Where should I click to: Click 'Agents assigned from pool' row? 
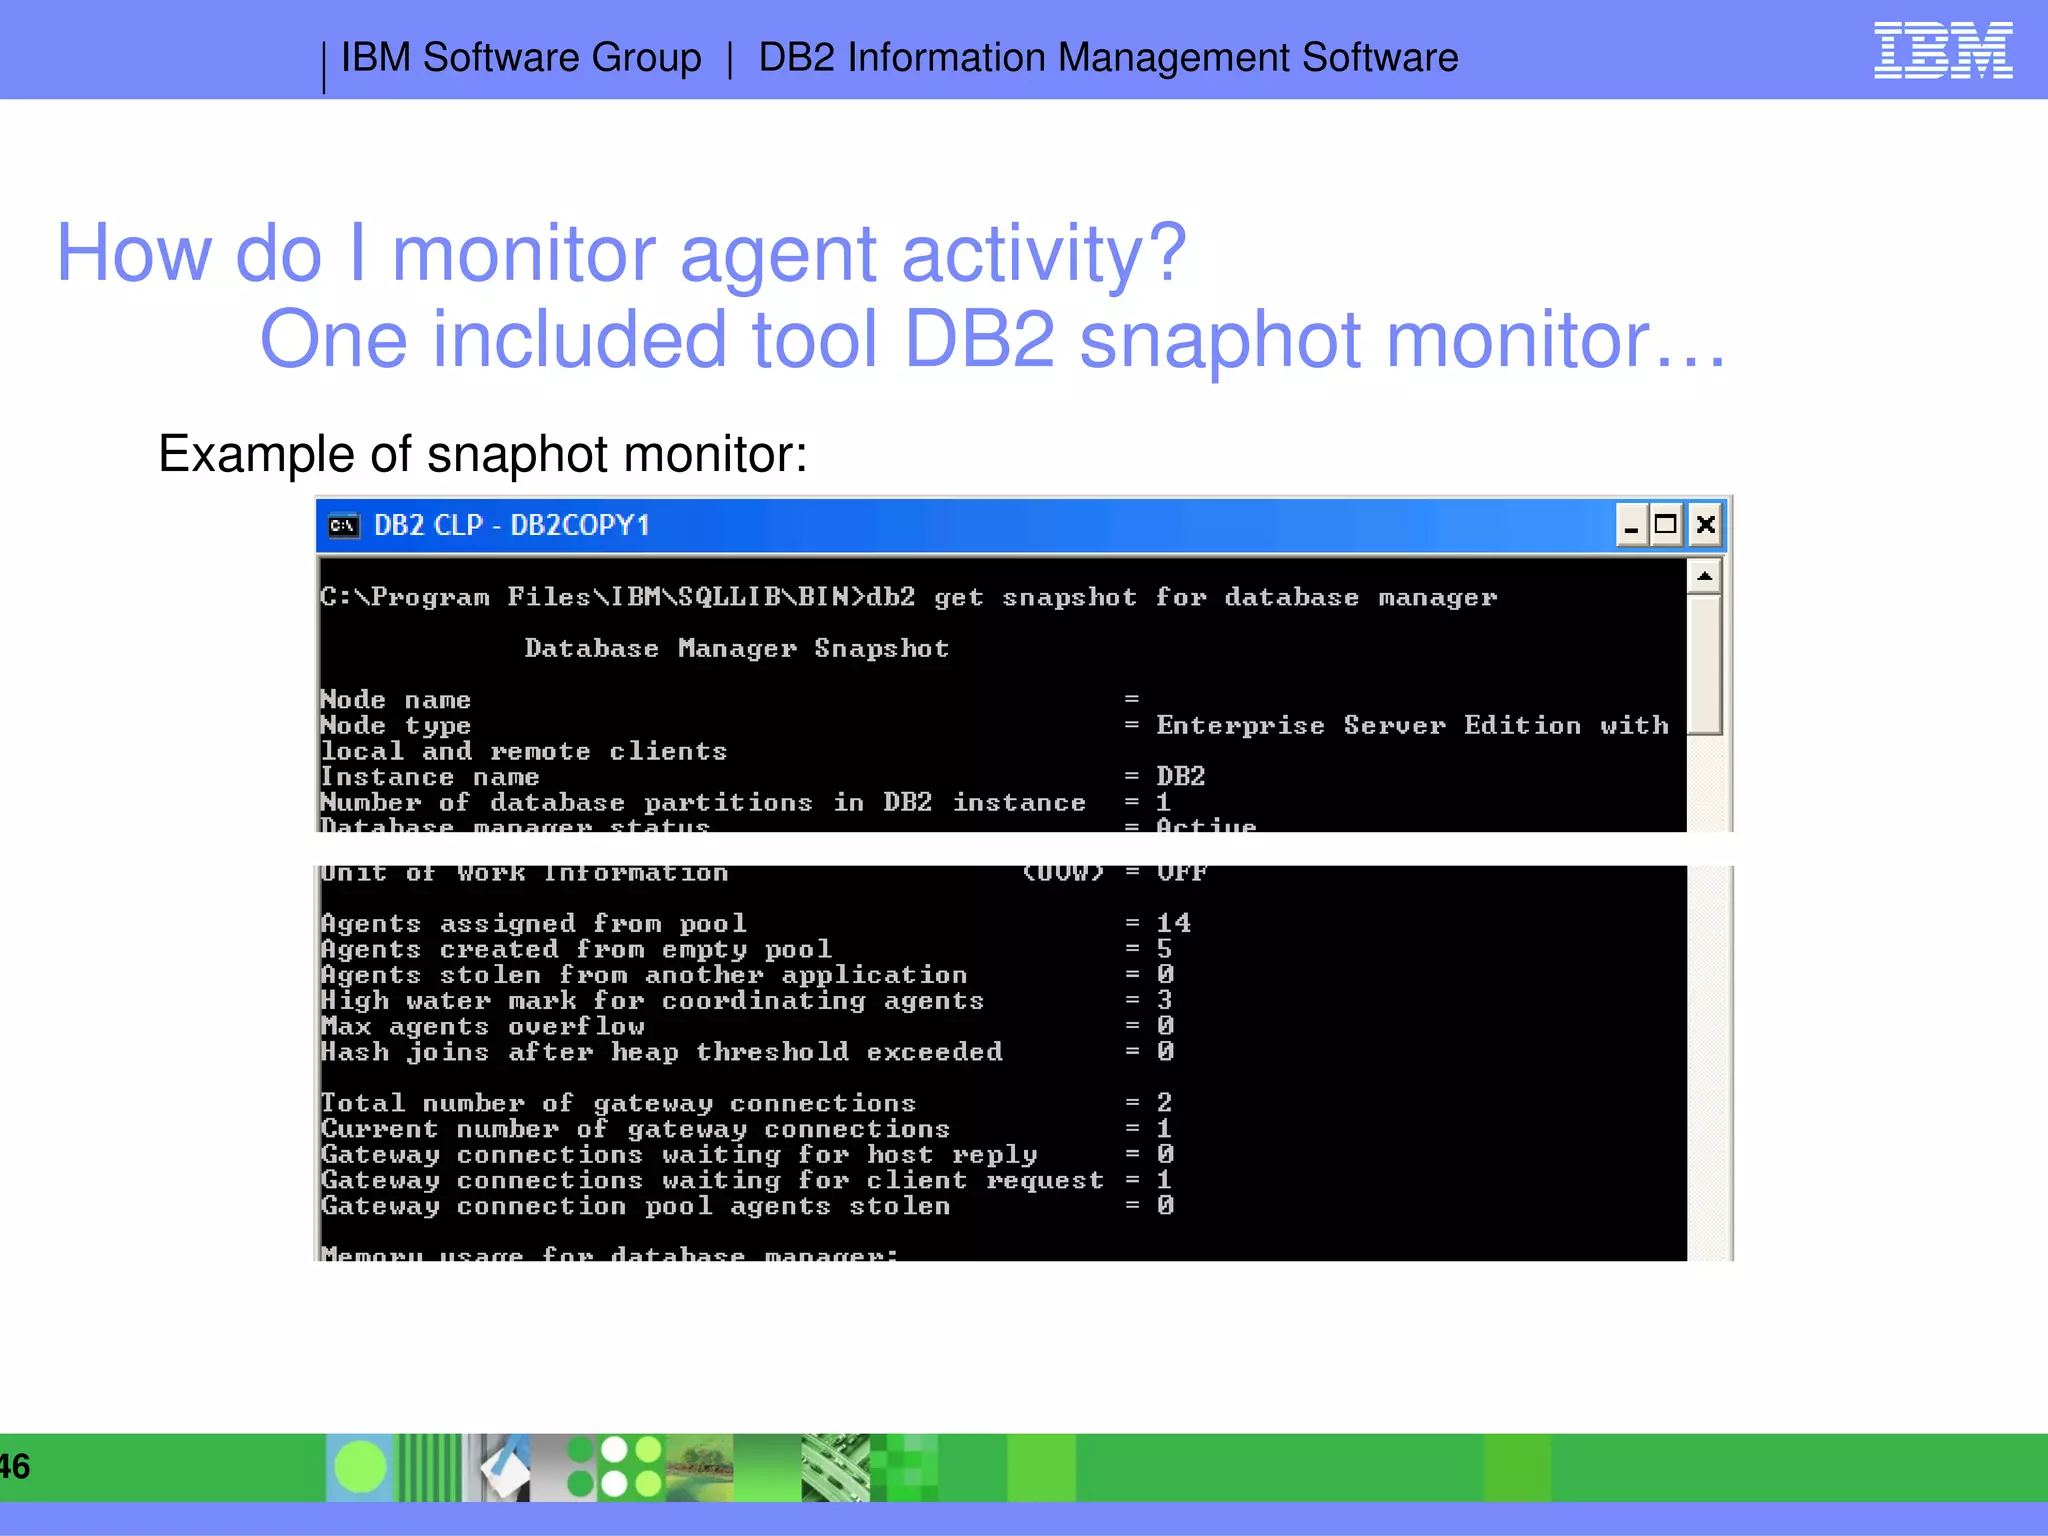pos(755,923)
